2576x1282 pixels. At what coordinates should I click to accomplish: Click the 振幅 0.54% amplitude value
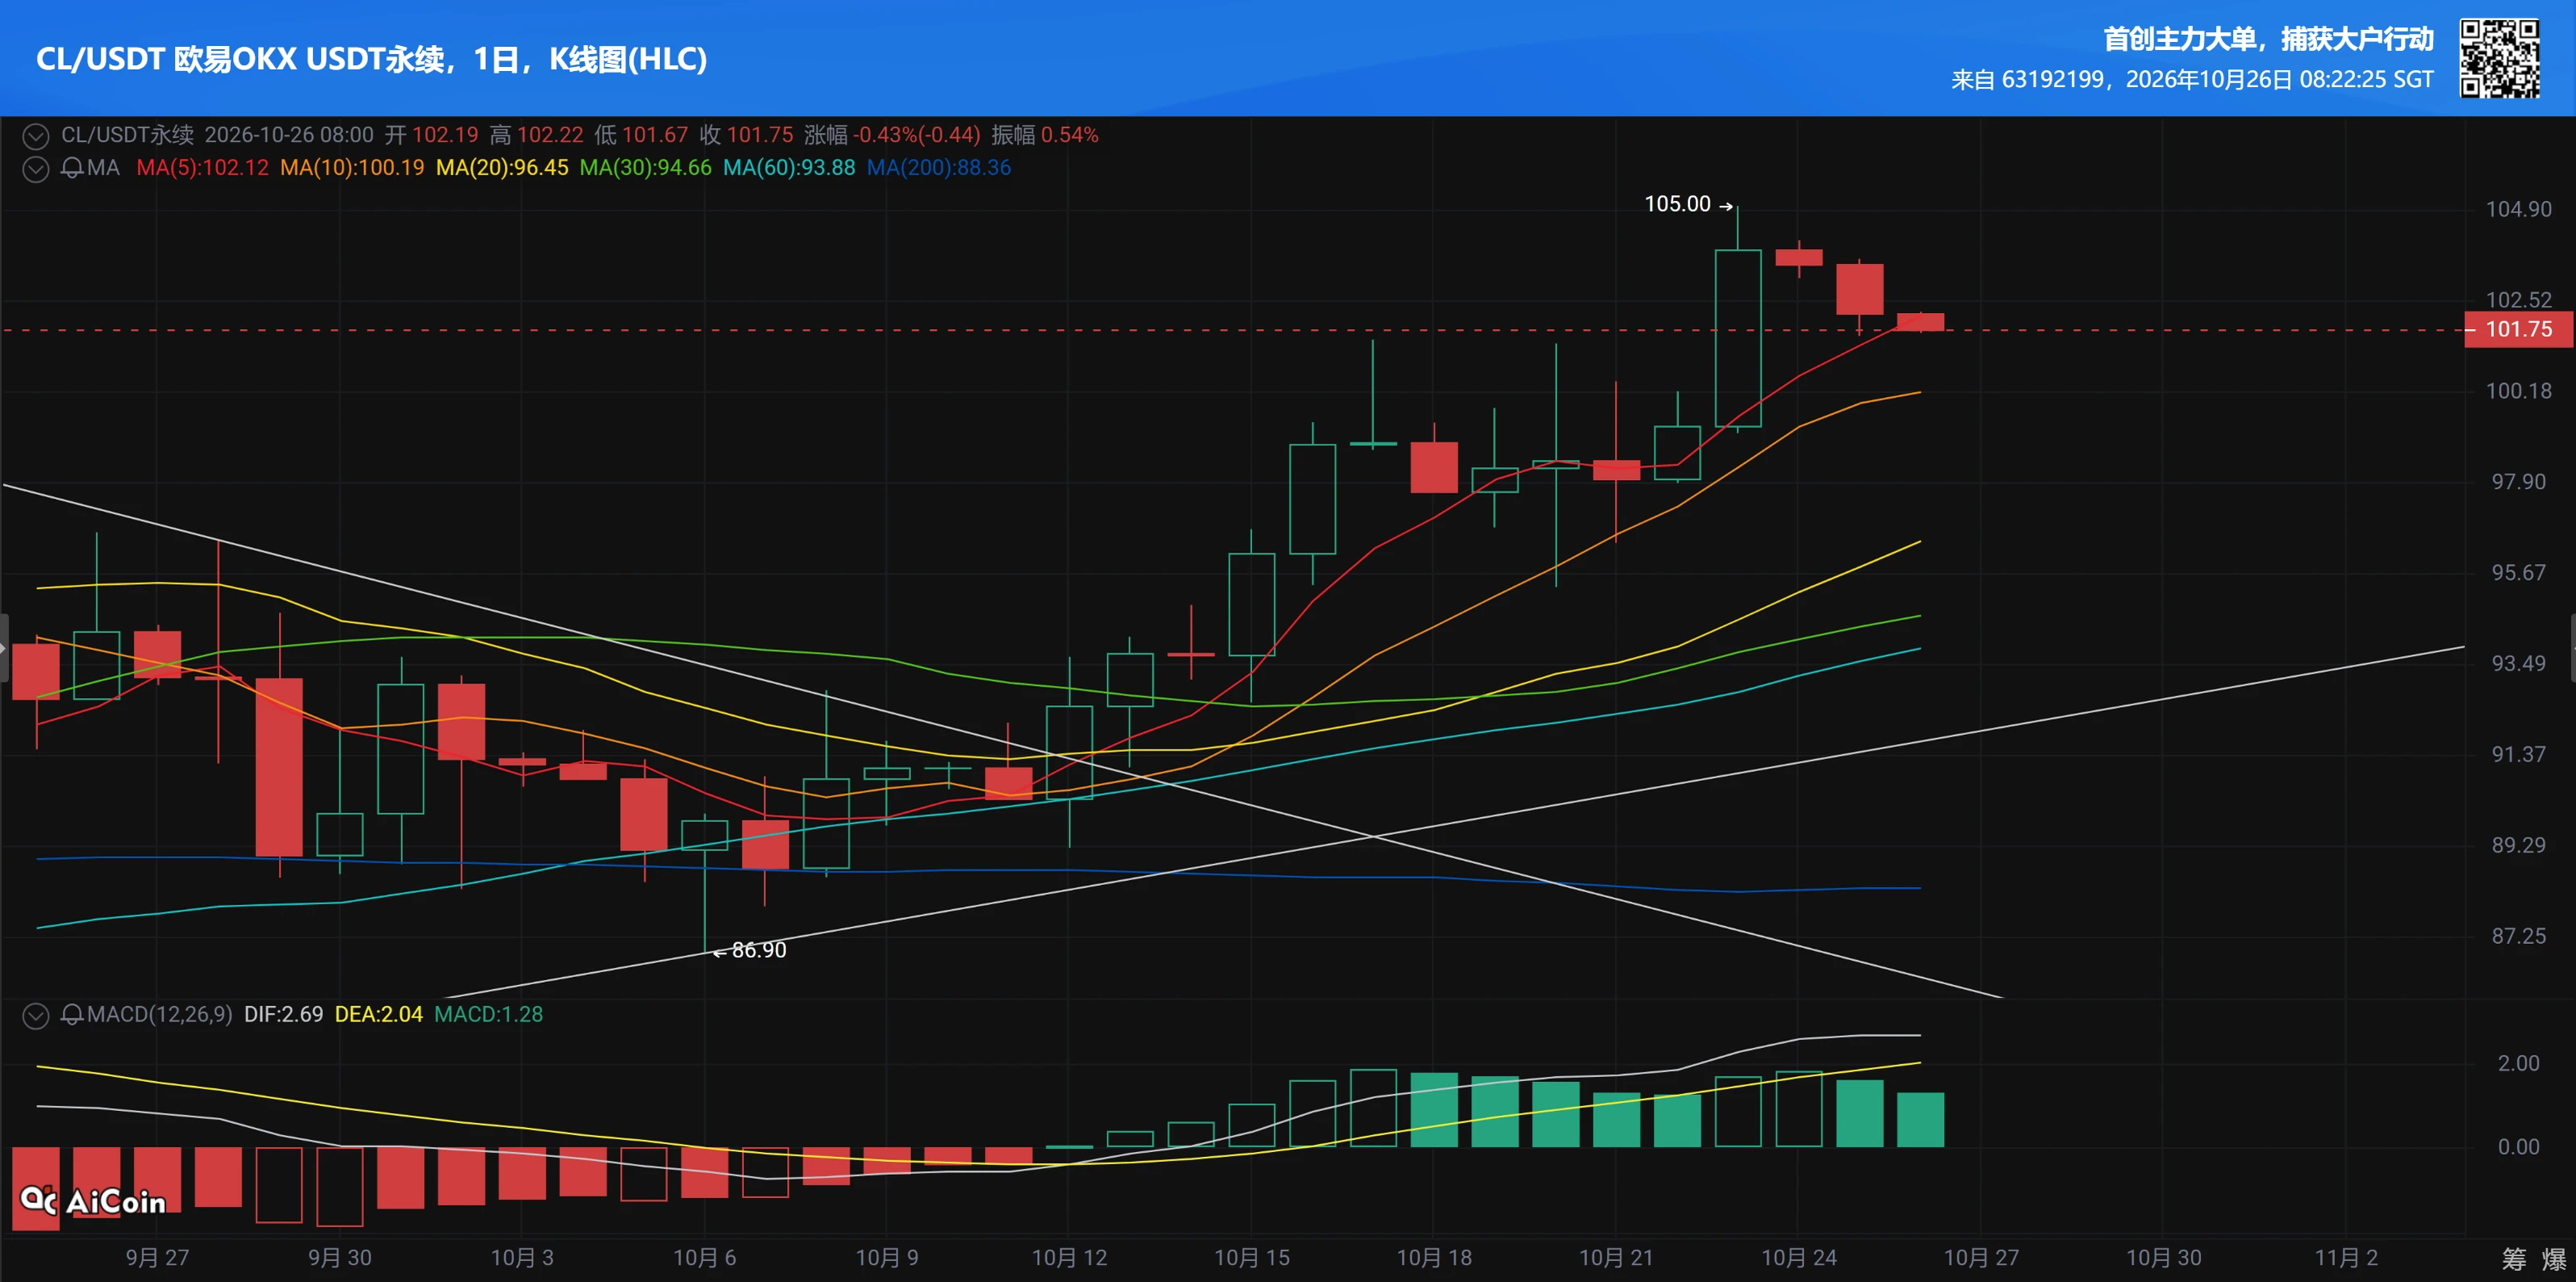click(1045, 135)
